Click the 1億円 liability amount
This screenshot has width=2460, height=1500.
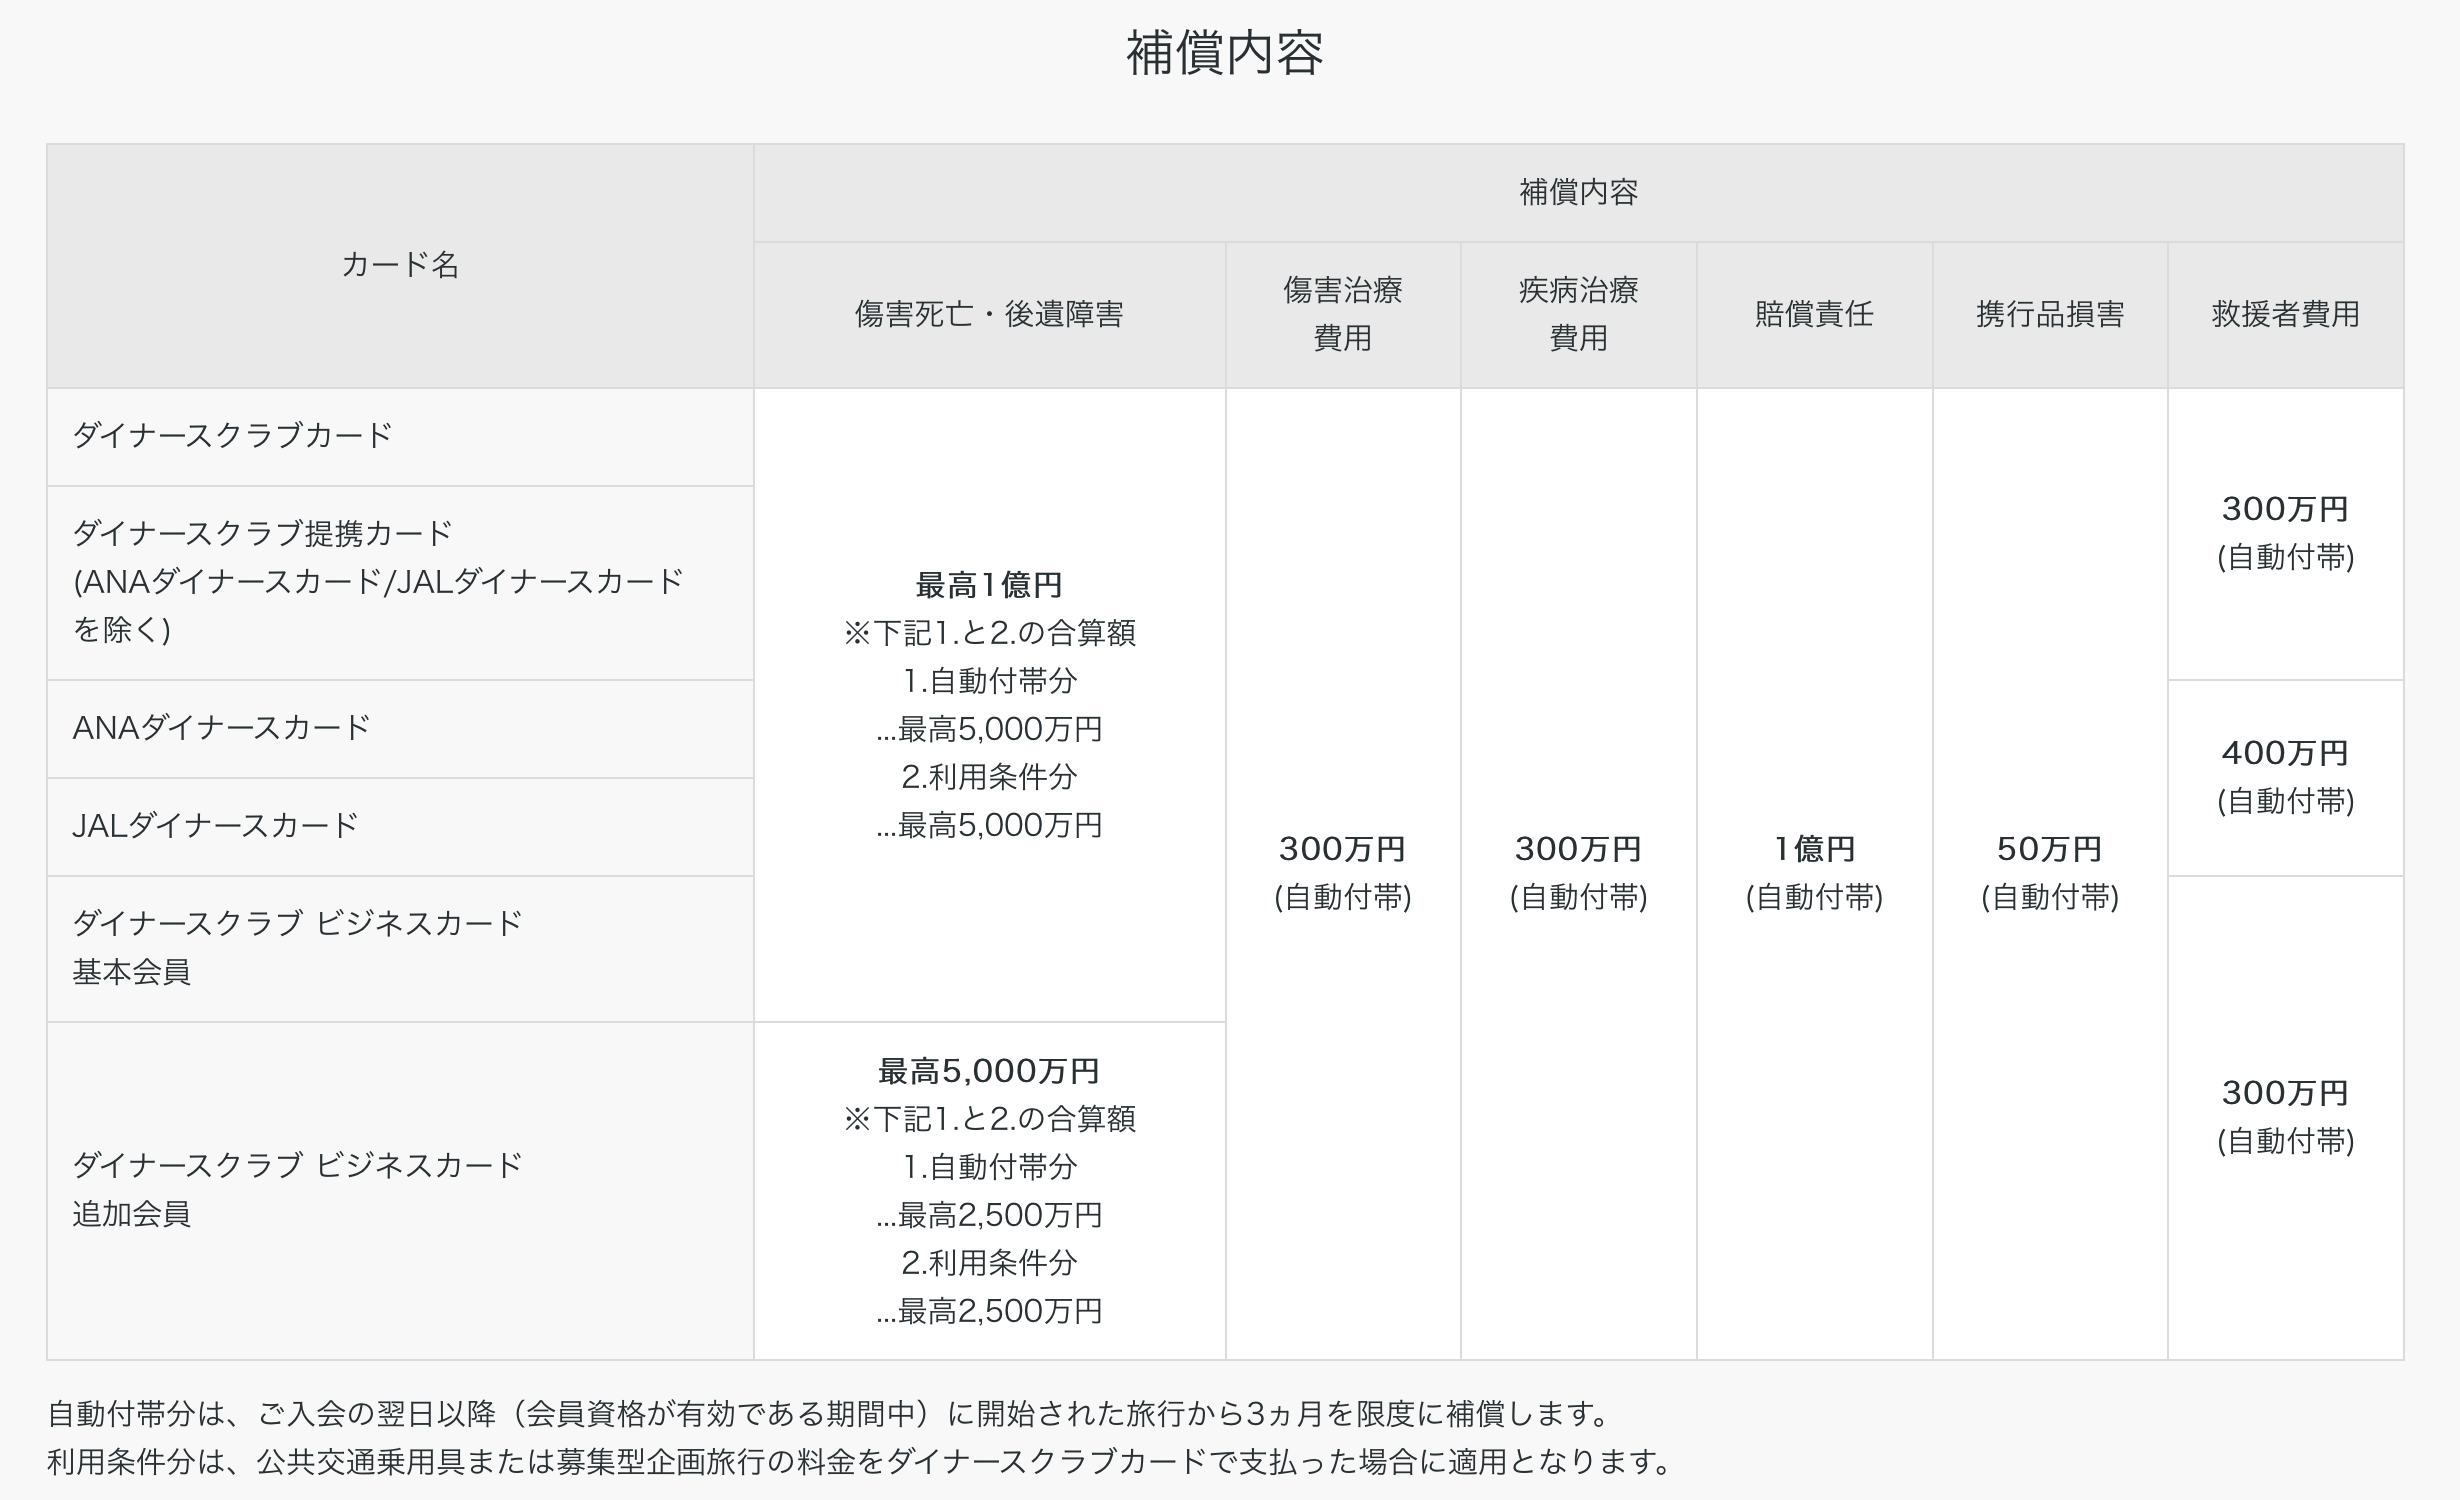[1814, 849]
